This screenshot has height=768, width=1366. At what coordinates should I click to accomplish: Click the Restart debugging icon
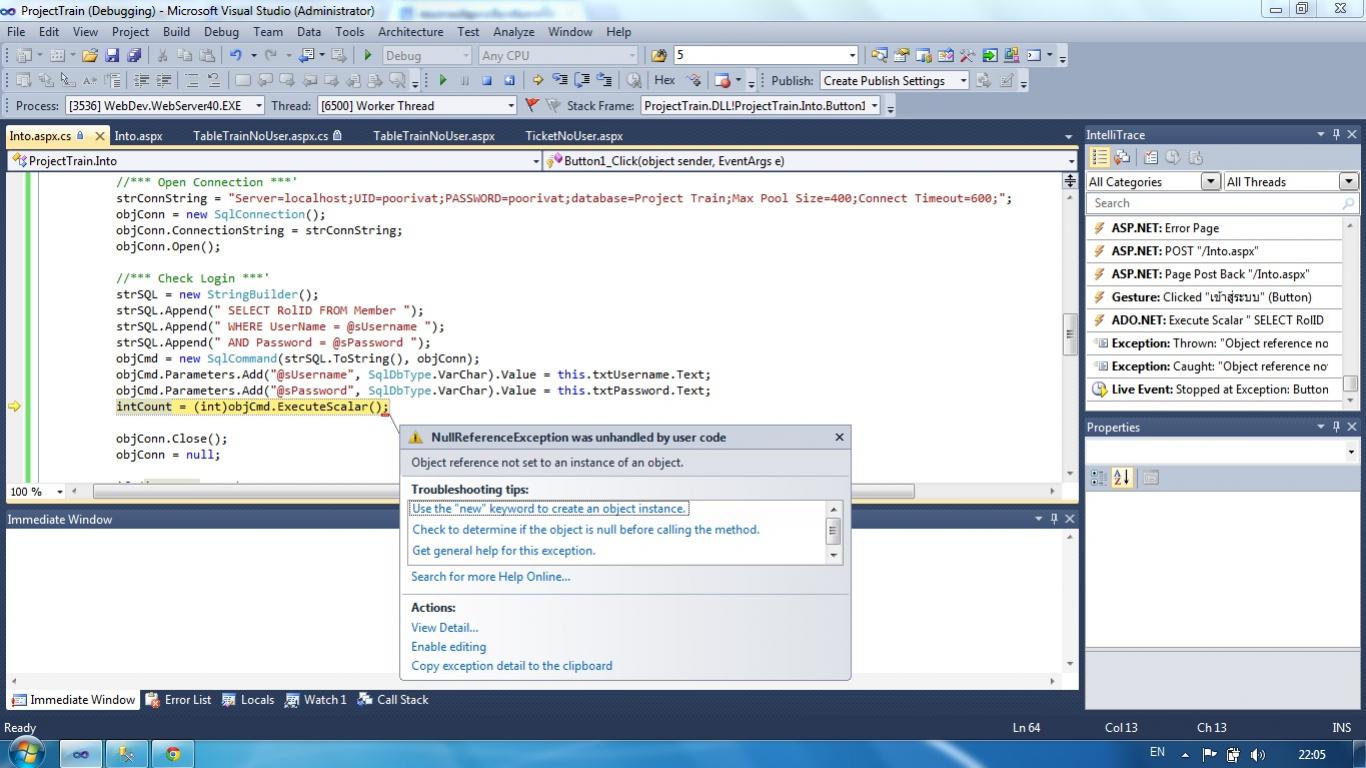point(509,81)
